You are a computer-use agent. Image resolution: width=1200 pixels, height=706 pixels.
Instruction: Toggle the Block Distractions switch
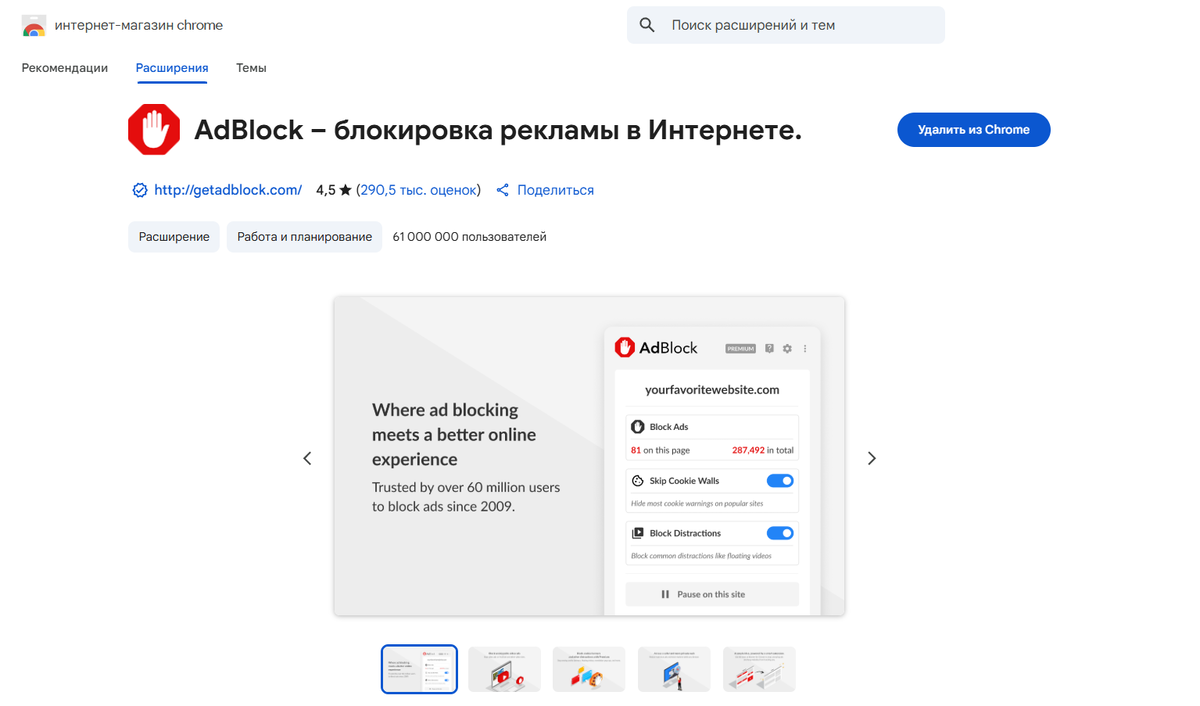point(780,533)
